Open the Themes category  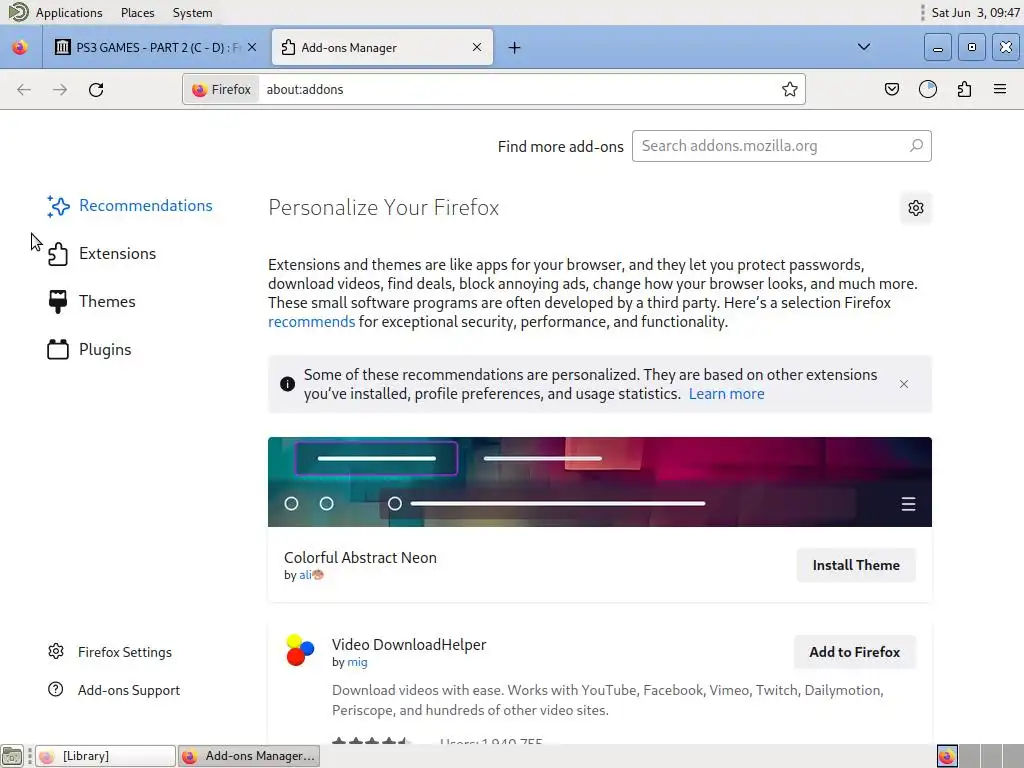91,302
